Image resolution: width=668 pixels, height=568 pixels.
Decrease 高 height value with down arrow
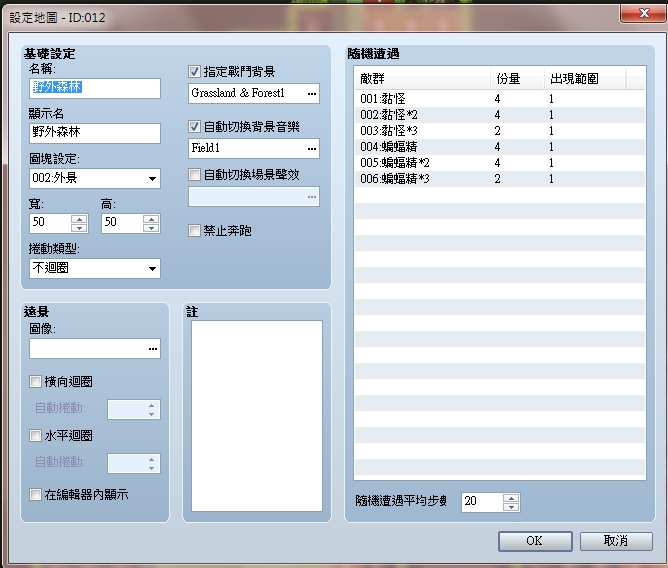click(151, 228)
